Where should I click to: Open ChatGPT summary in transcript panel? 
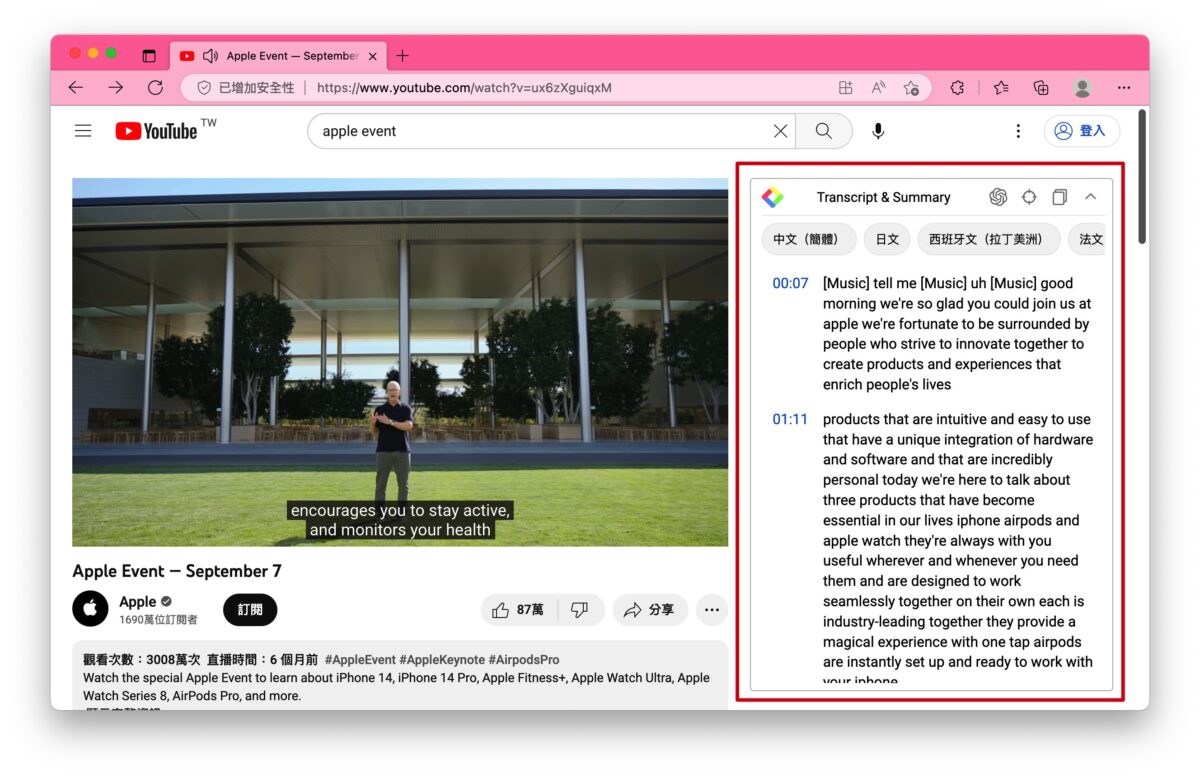pos(998,197)
